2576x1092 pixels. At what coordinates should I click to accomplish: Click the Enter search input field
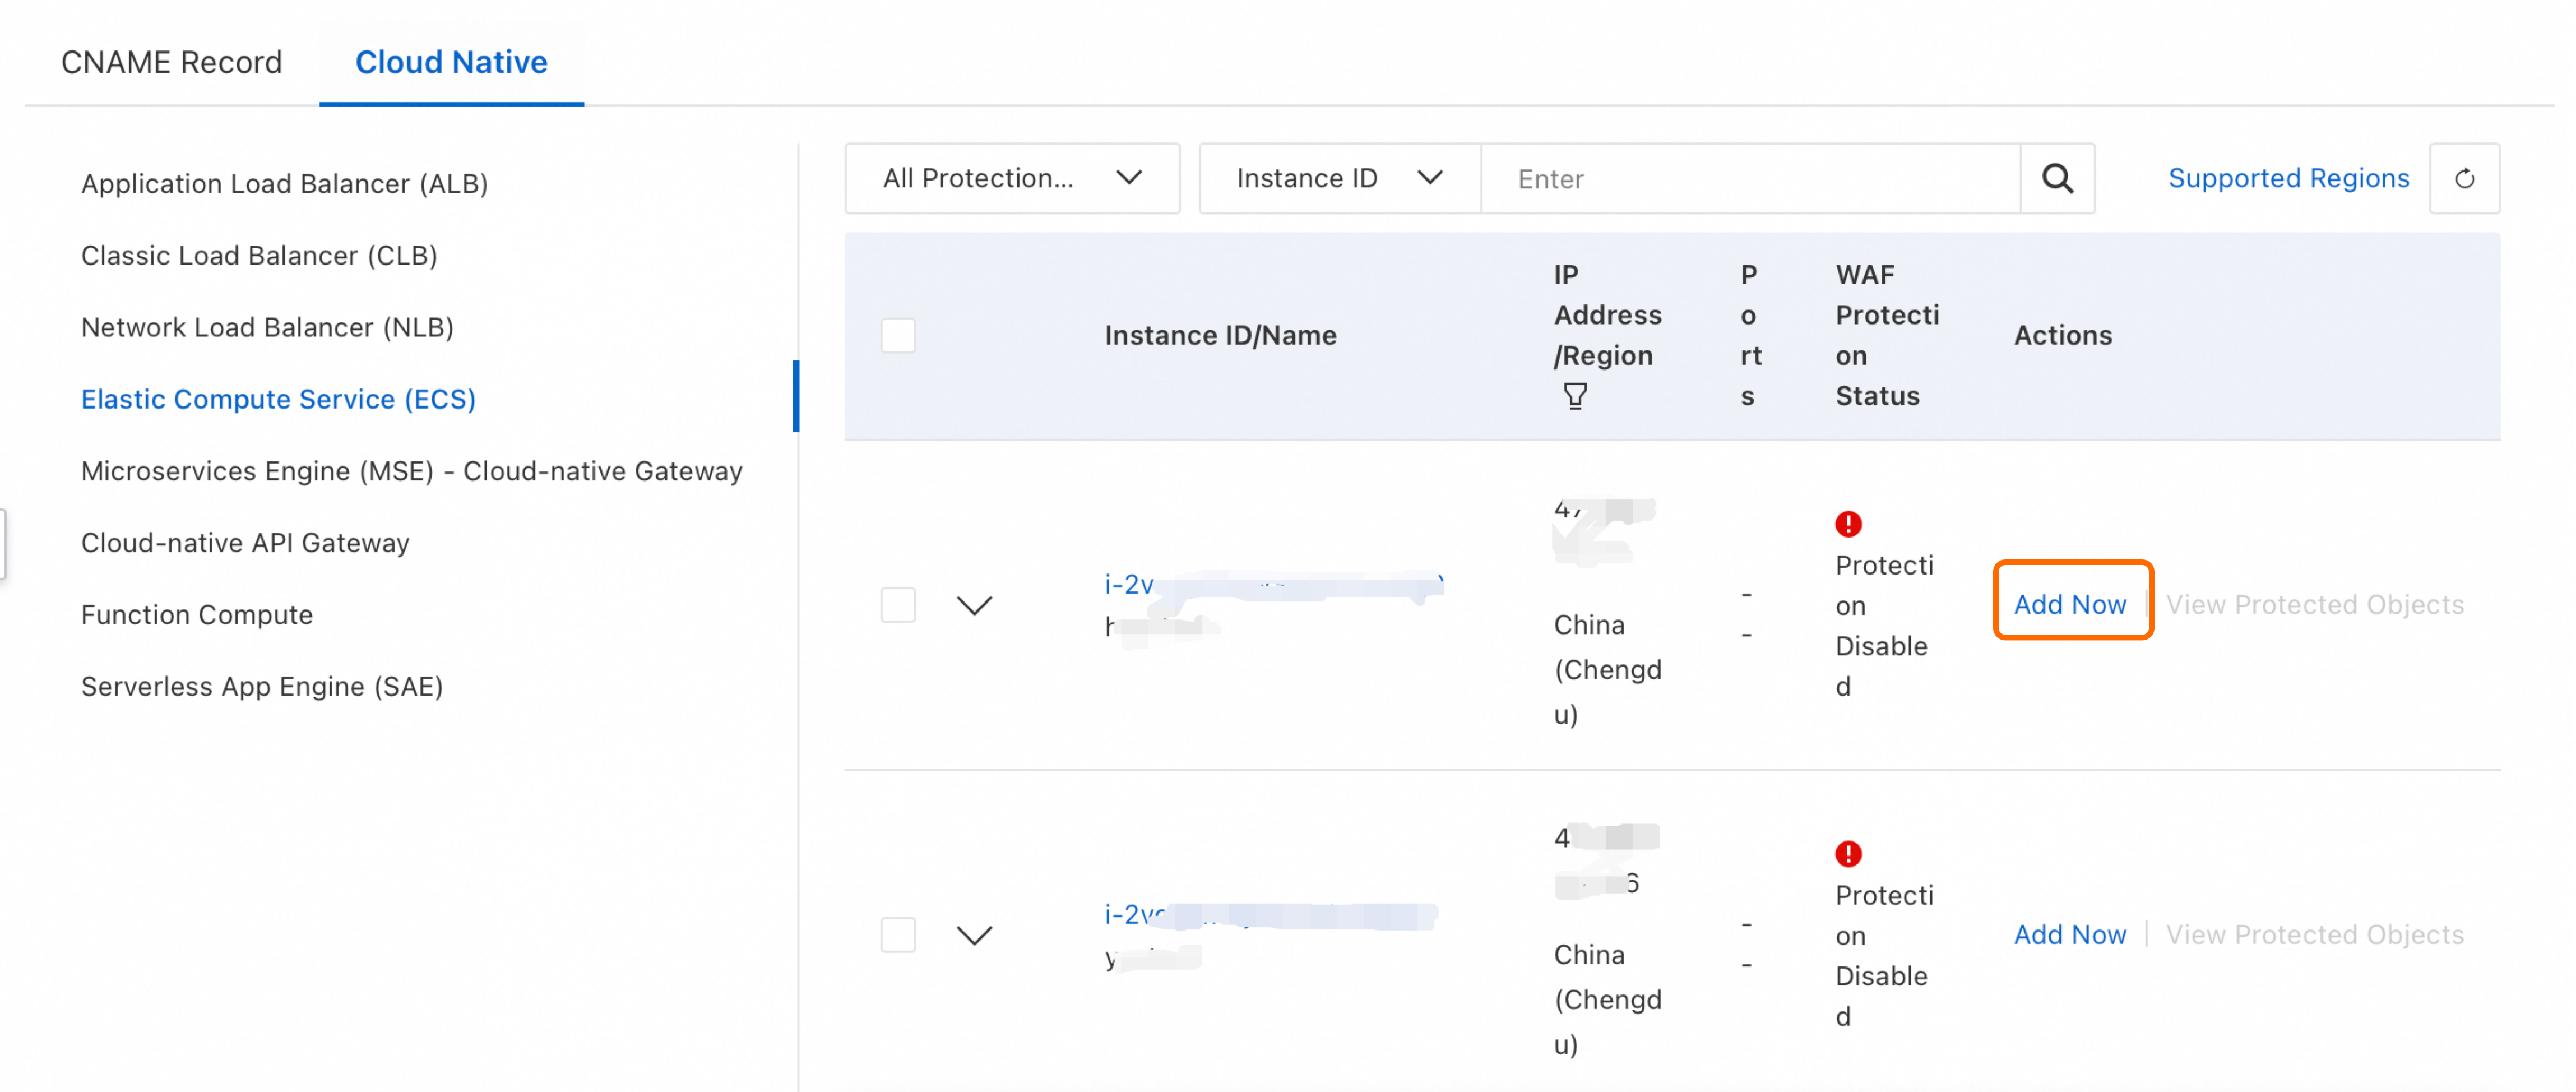point(1750,178)
